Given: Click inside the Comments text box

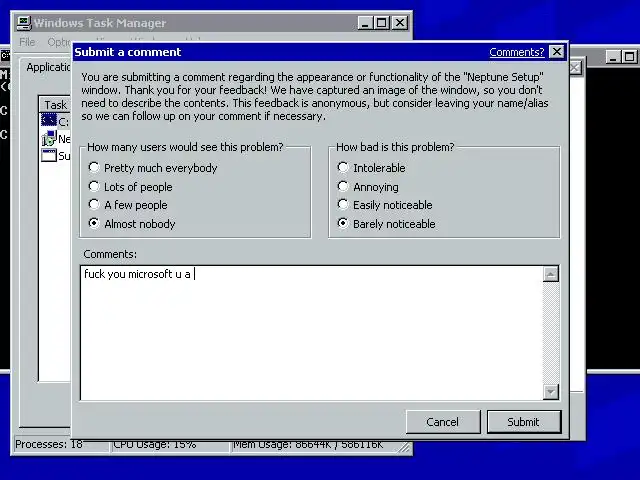Looking at the screenshot, I should coord(312,333).
